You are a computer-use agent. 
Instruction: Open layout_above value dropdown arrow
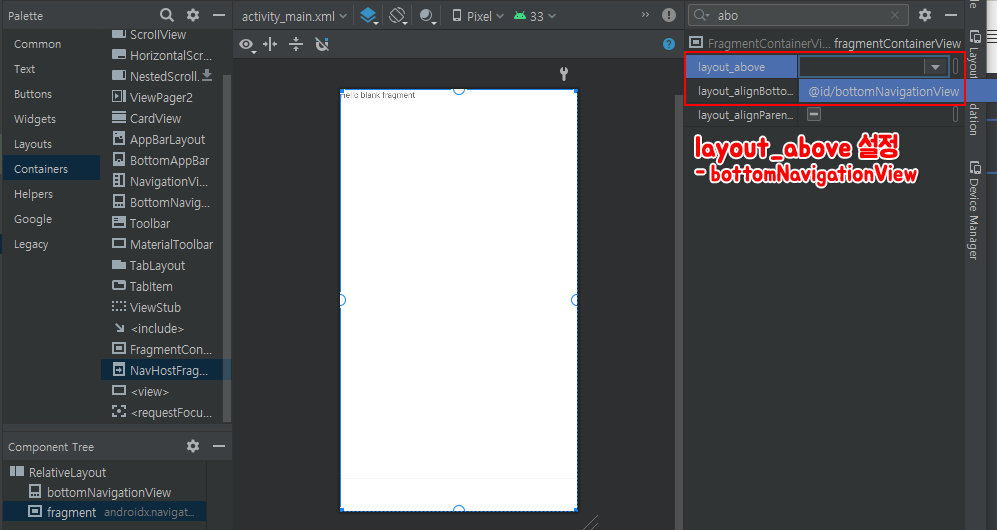pos(935,67)
